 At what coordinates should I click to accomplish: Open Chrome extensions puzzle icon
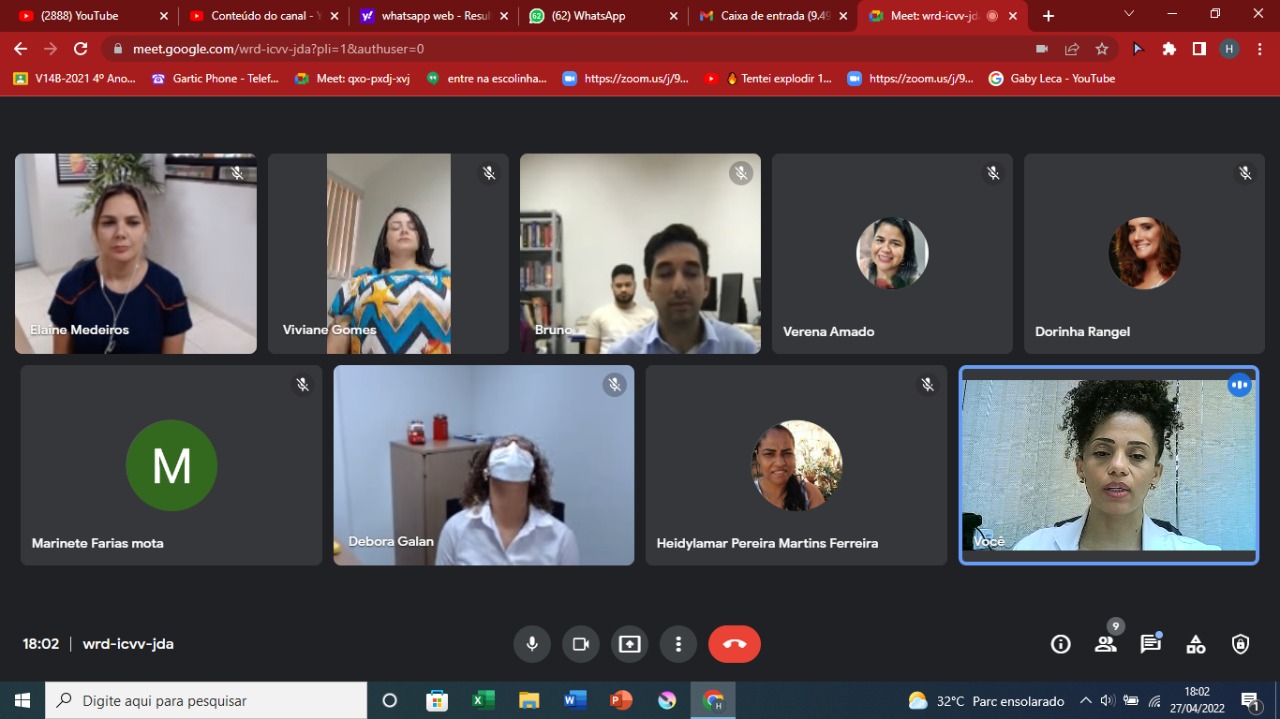tap(1169, 49)
